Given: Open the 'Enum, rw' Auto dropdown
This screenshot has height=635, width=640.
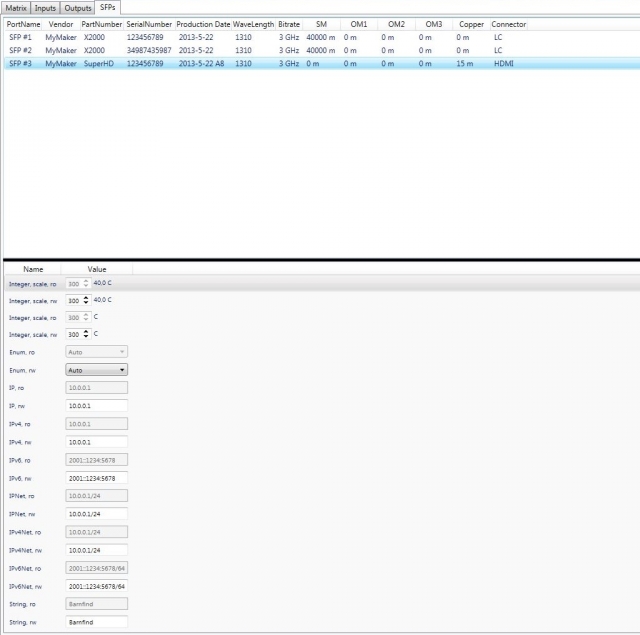Looking at the screenshot, I should [x=96, y=369].
